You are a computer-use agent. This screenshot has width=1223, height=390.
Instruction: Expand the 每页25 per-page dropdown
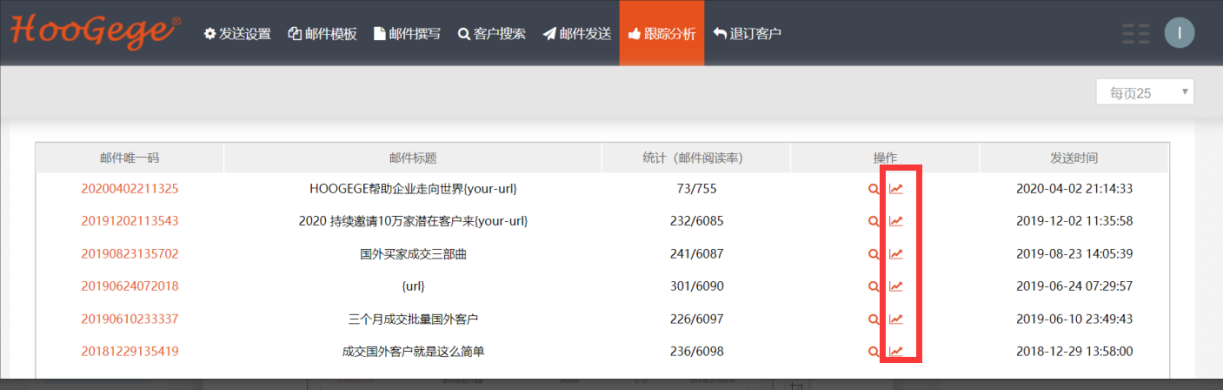1145,93
